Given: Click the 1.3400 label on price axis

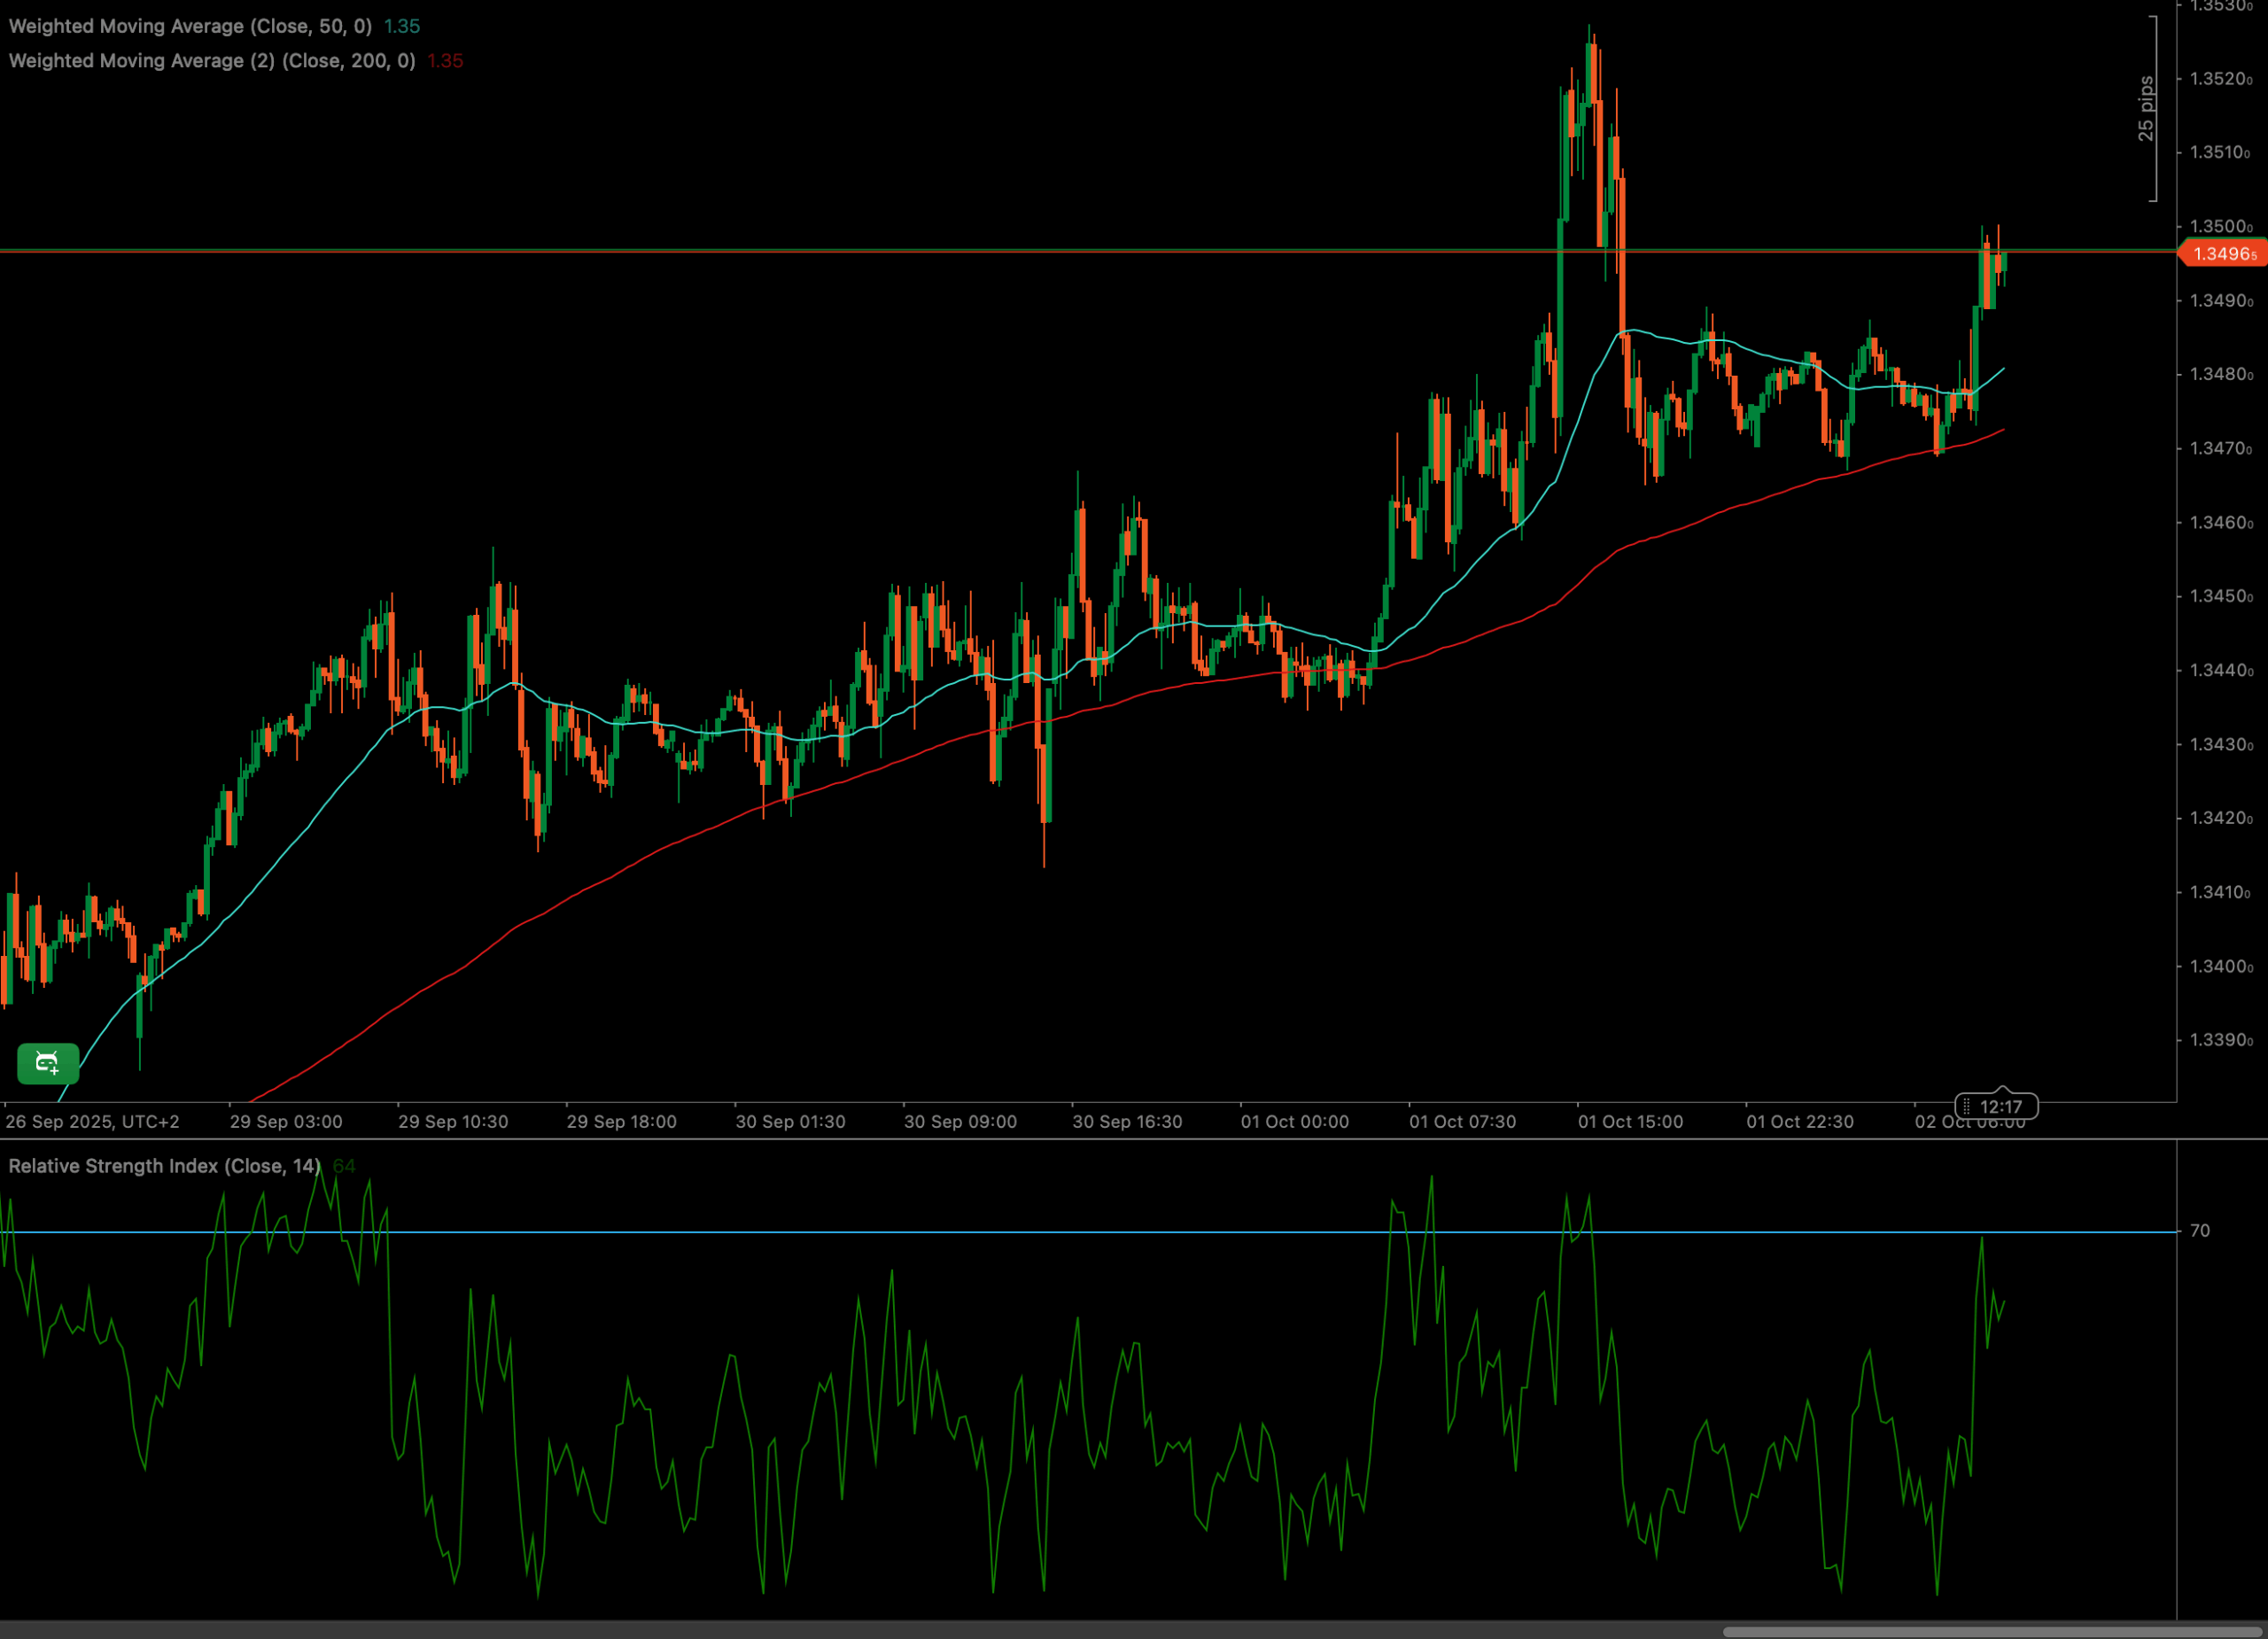Looking at the screenshot, I should click(2220, 967).
